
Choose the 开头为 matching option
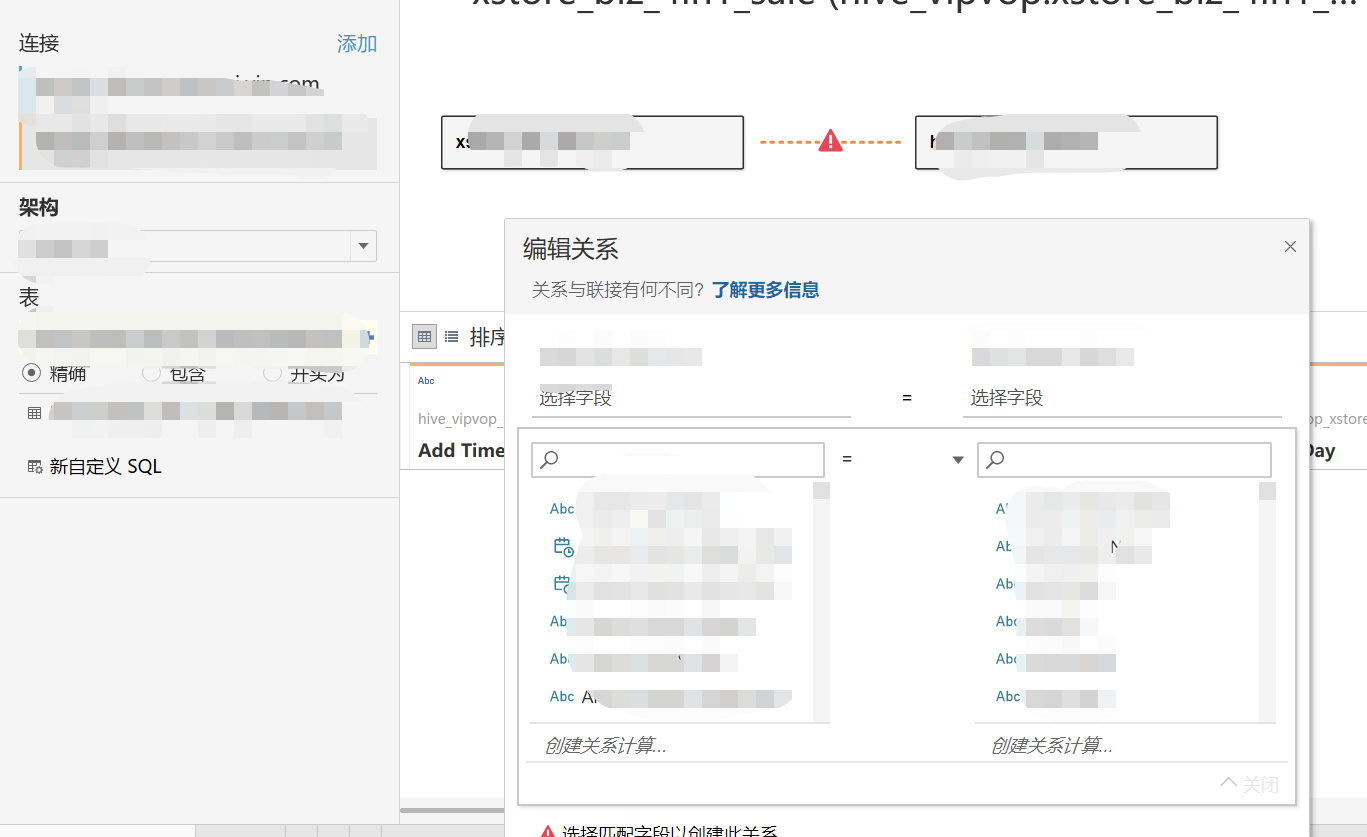(x=272, y=373)
